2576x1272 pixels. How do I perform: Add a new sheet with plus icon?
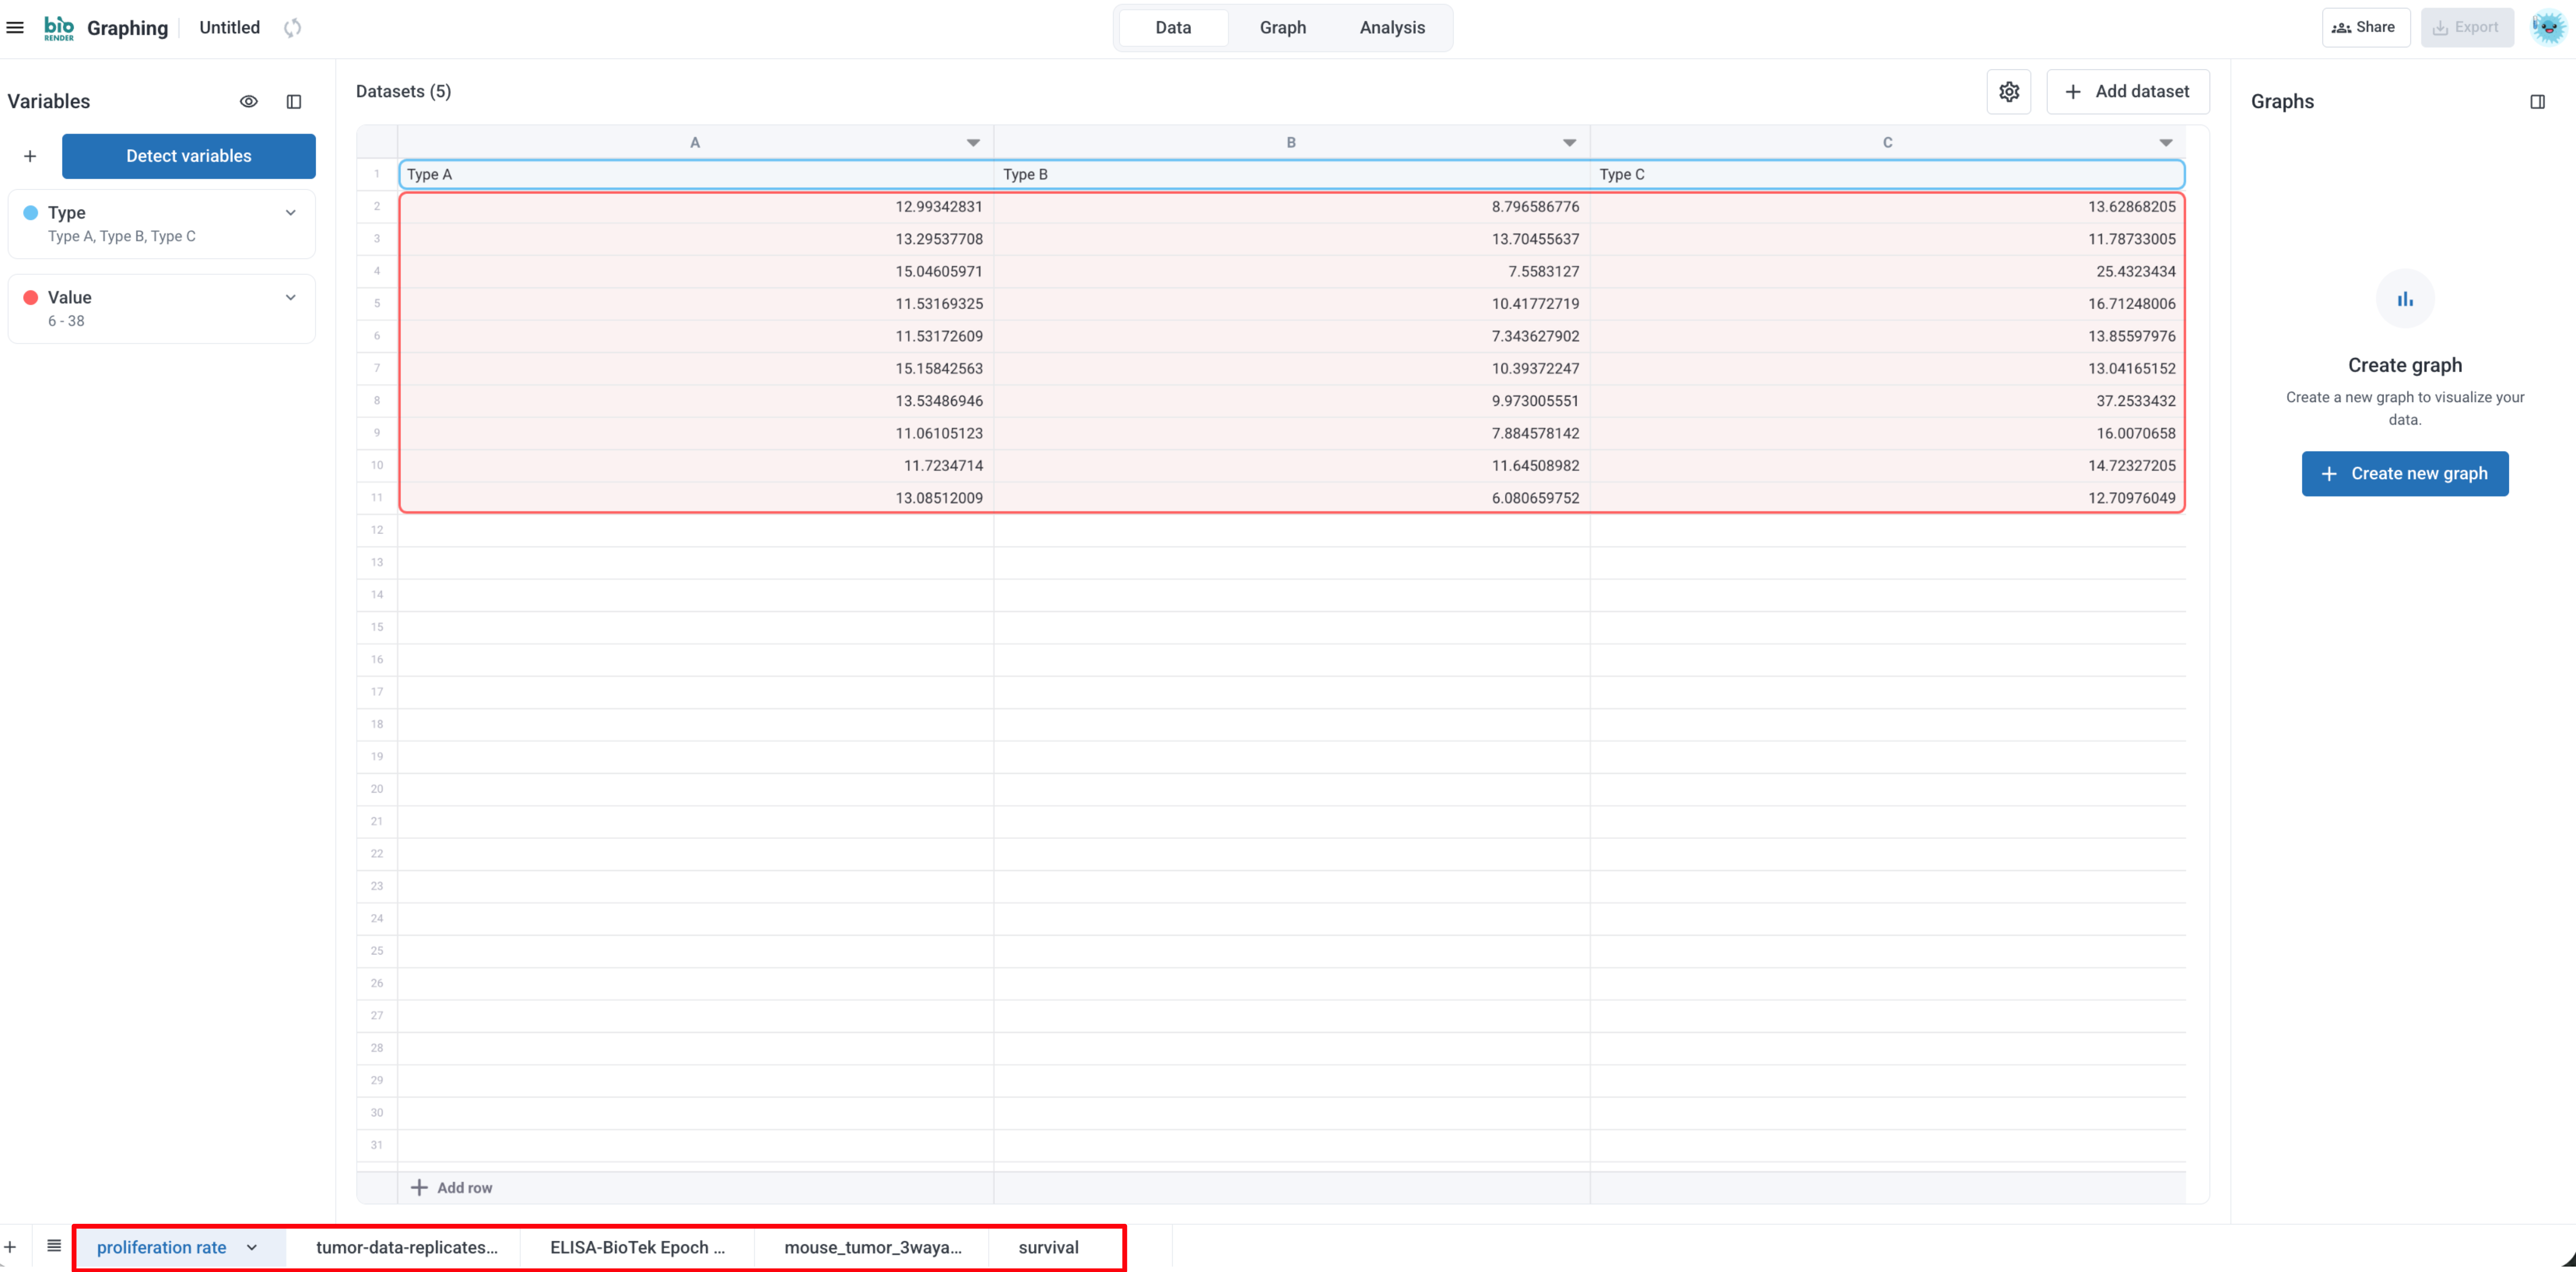(10, 1247)
